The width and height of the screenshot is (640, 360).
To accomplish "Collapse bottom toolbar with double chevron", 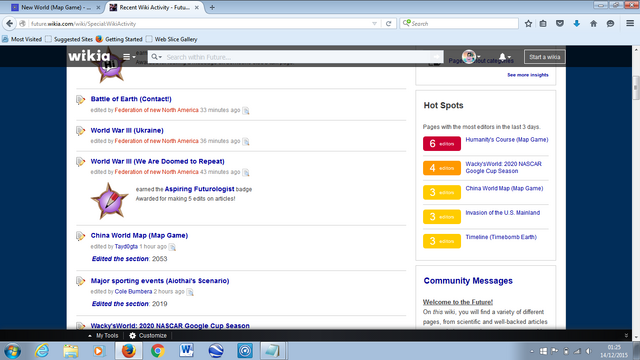I will point(626,336).
